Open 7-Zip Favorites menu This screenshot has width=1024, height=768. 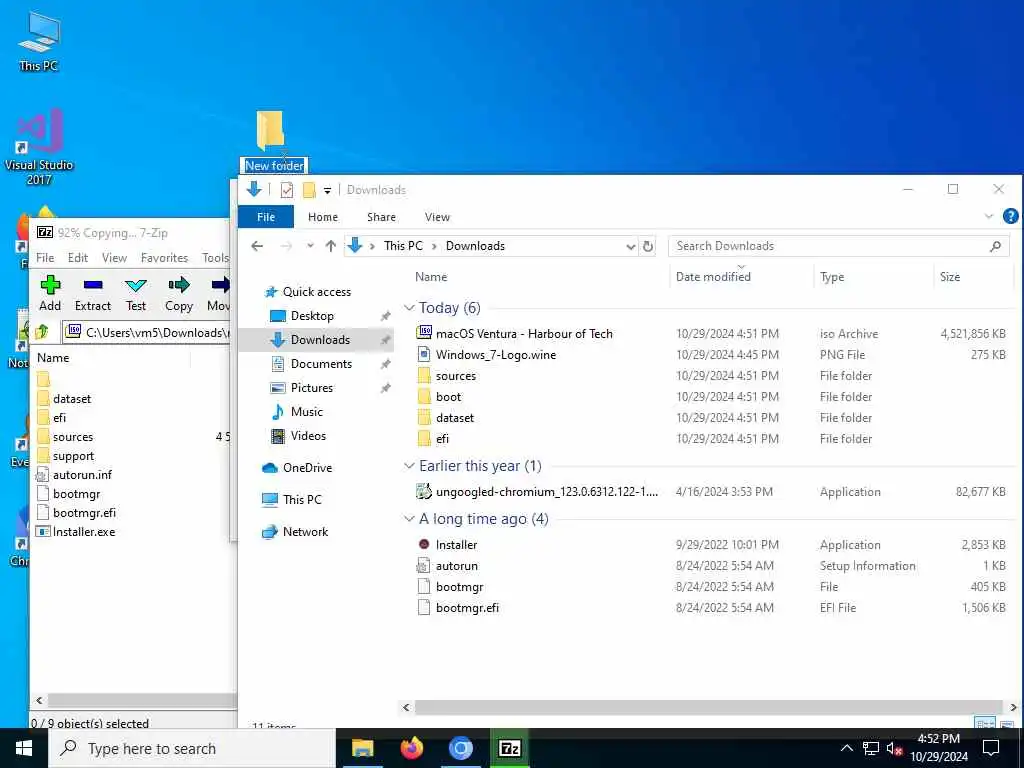pos(165,258)
